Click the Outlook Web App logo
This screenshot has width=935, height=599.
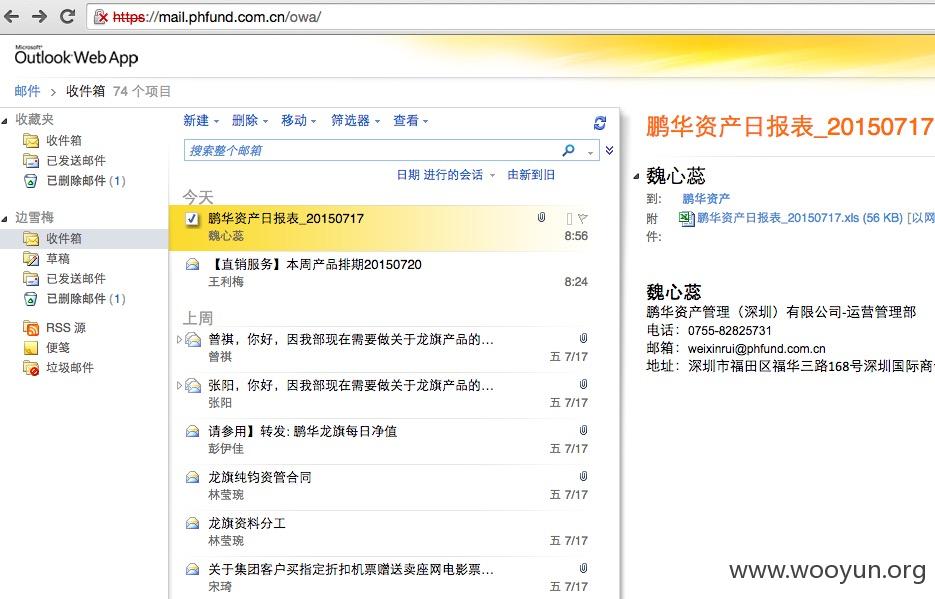pyautogui.click(x=76, y=56)
